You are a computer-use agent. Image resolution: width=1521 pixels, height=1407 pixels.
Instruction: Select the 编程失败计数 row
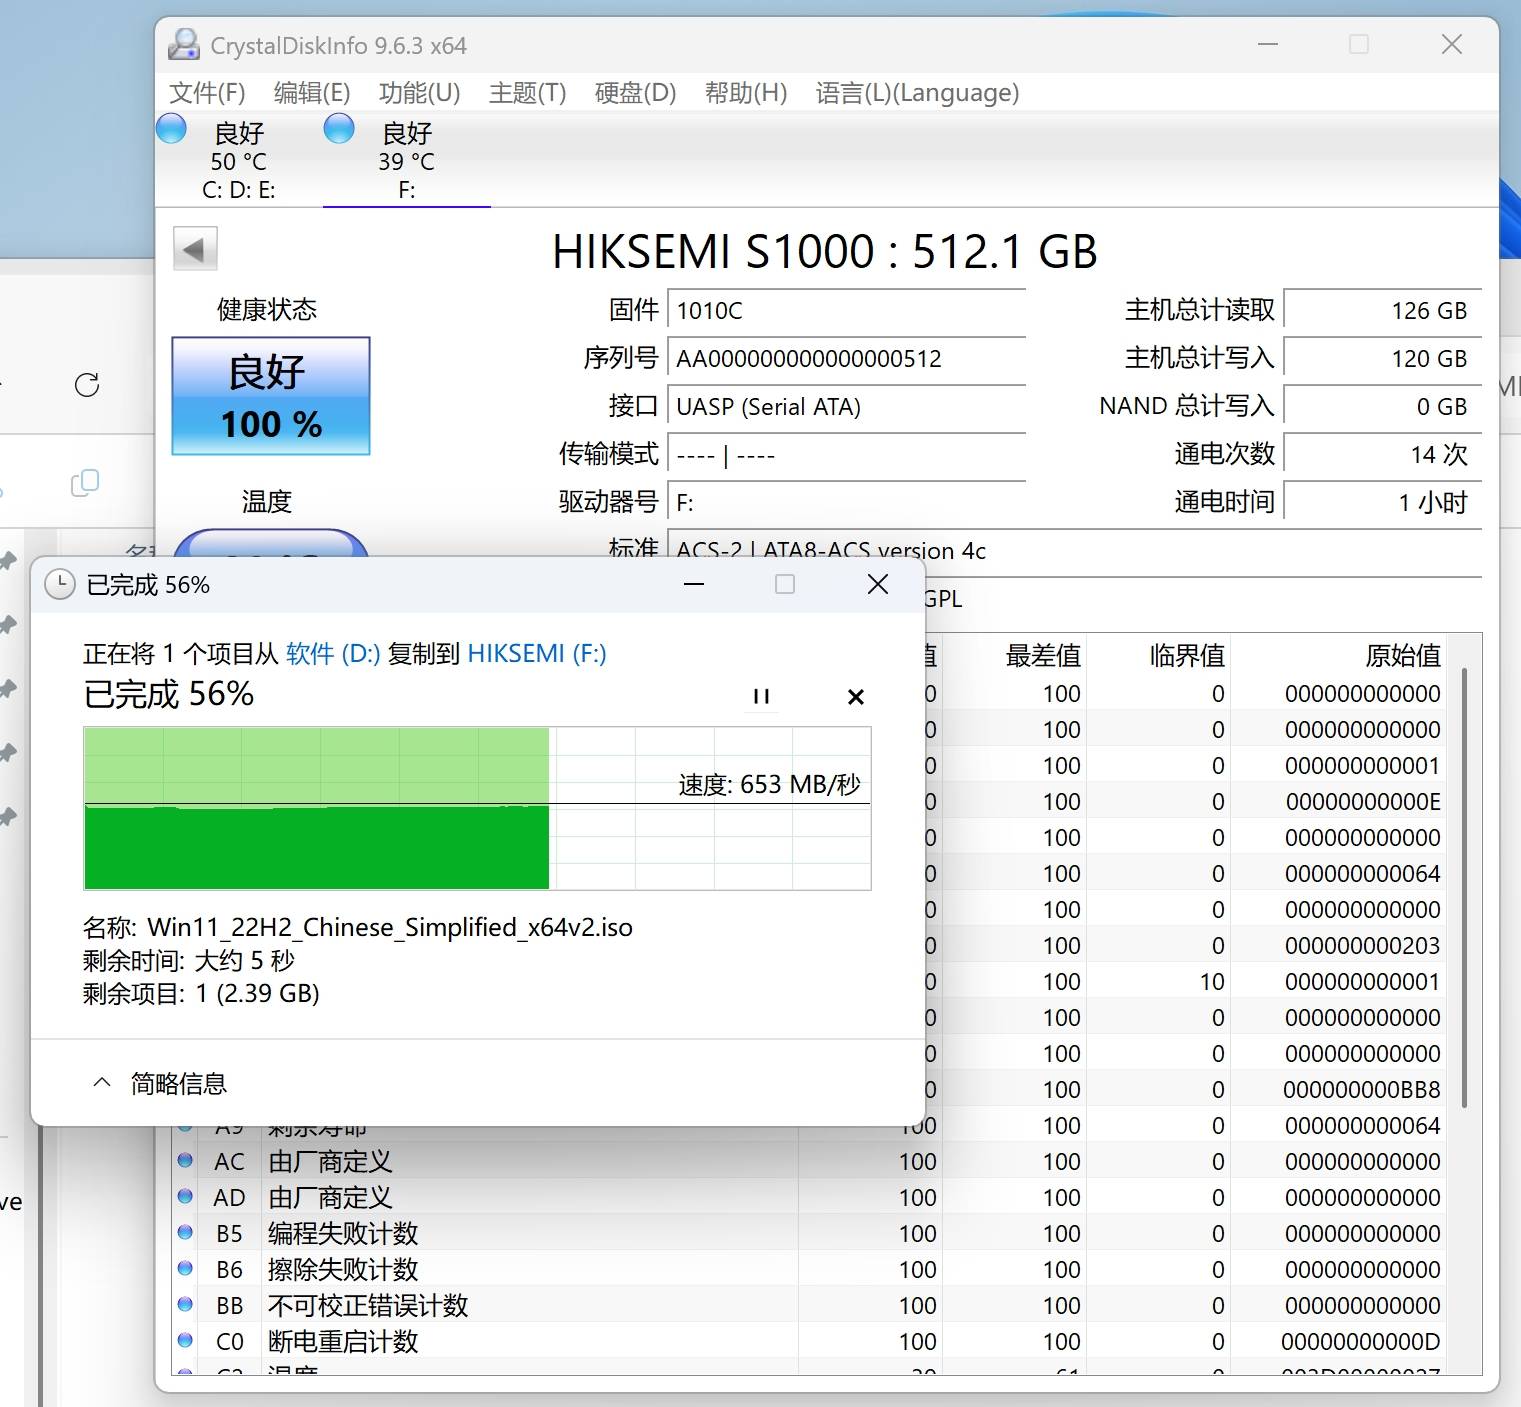tap(809, 1233)
